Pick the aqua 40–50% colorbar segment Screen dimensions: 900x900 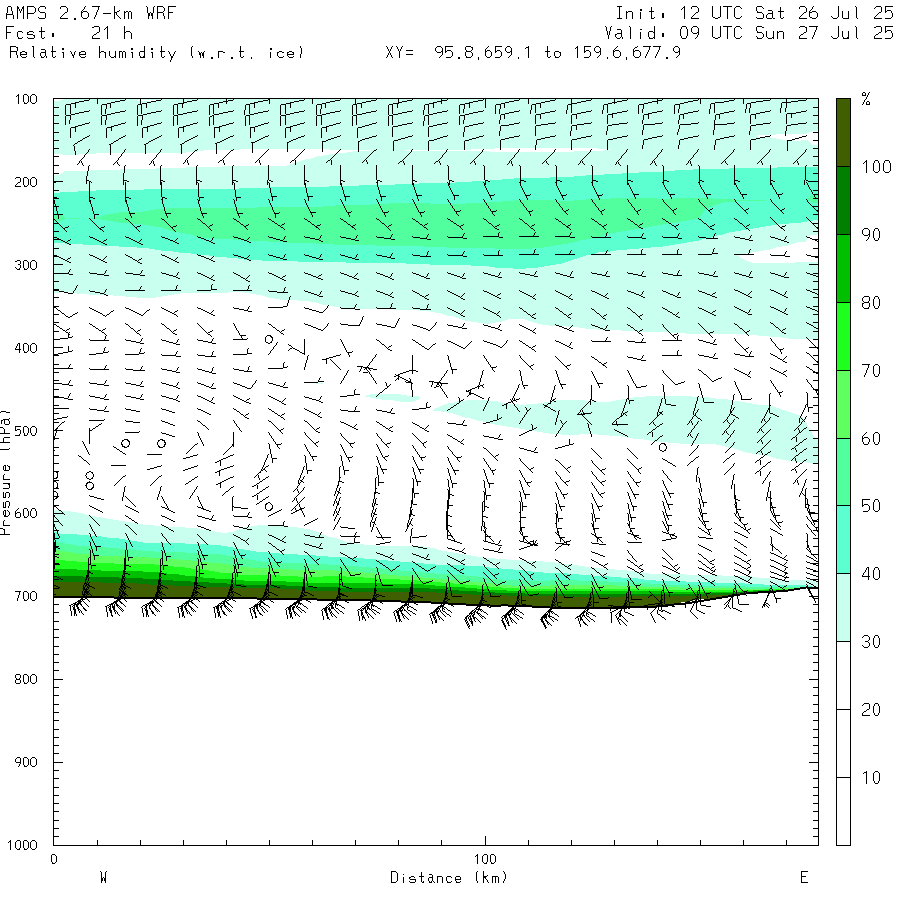pos(843,540)
